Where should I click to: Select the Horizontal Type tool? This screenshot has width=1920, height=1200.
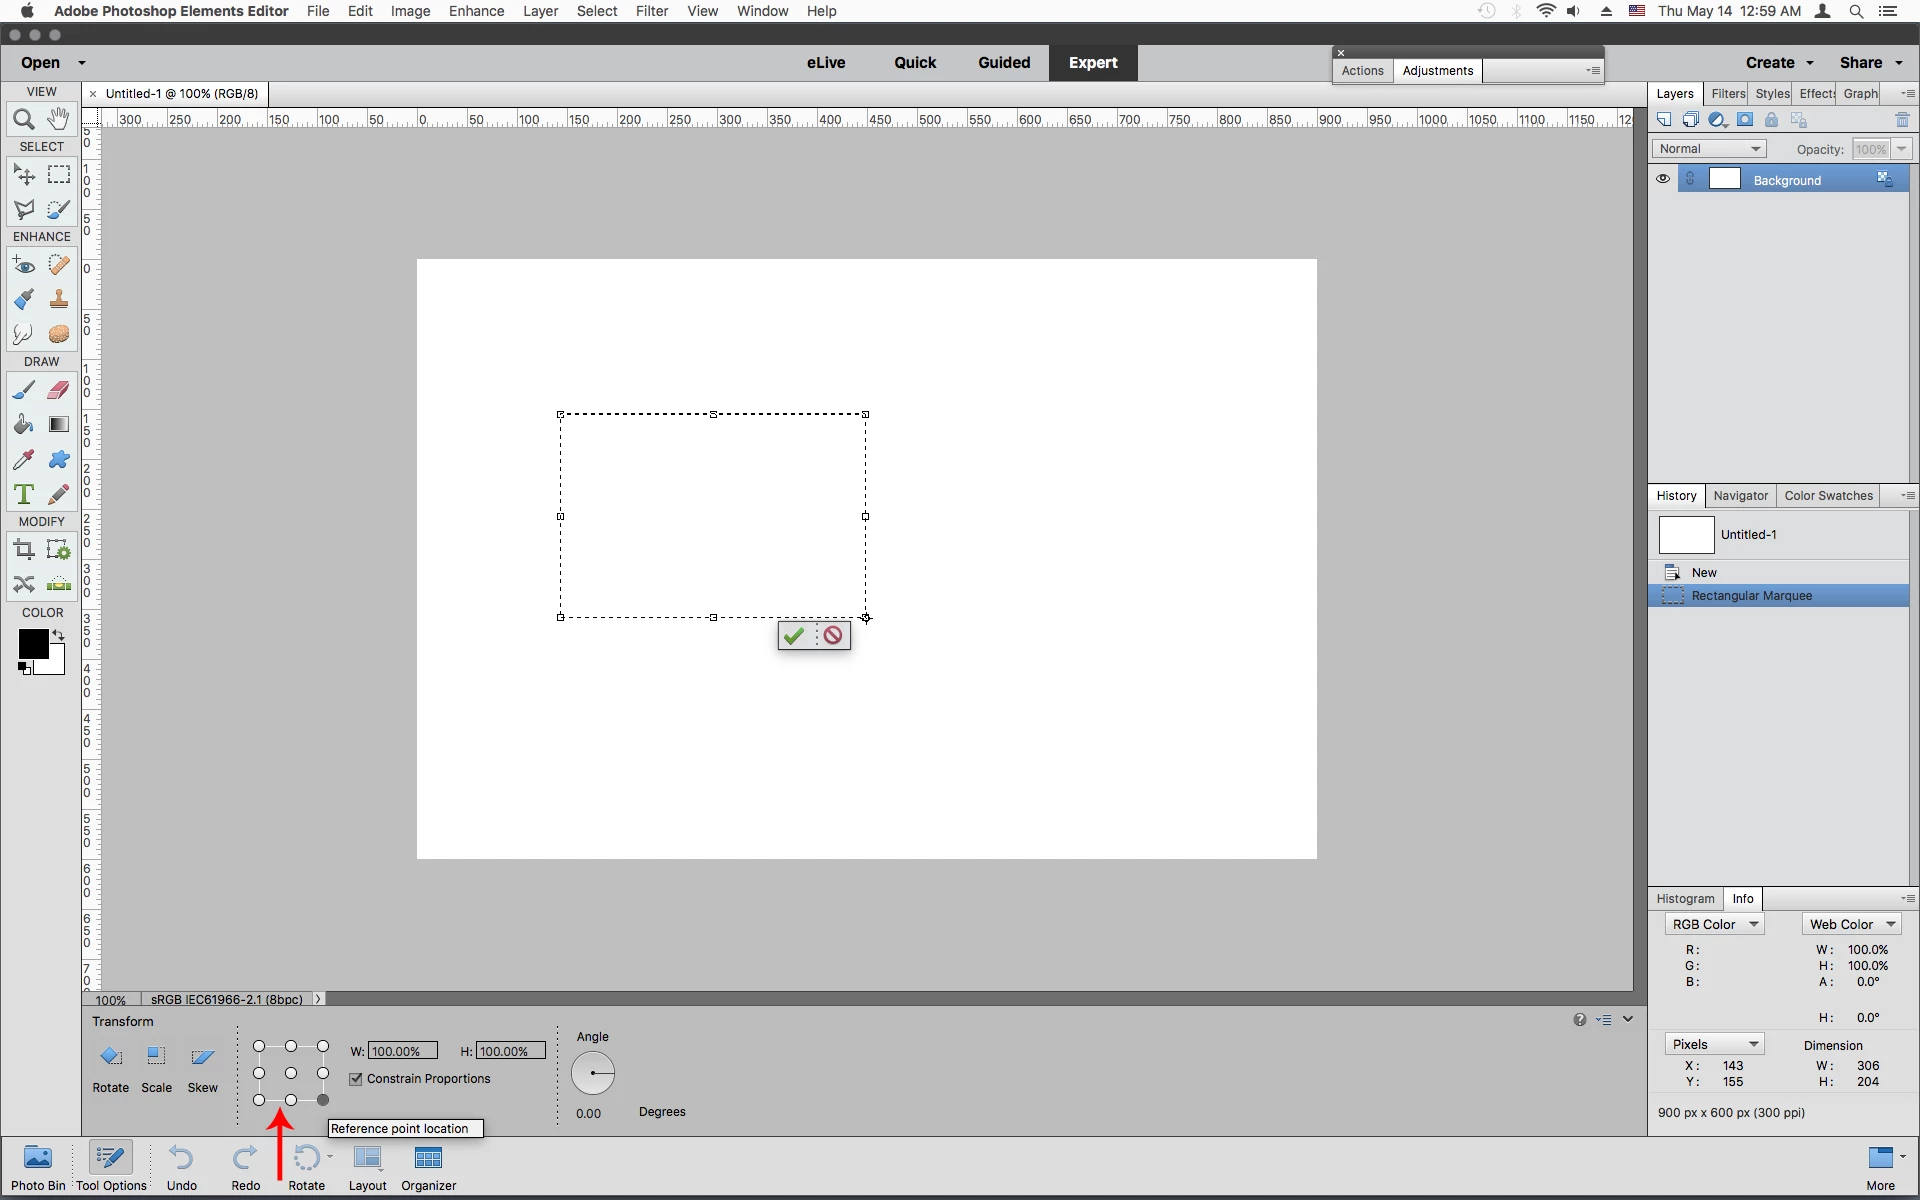23,494
